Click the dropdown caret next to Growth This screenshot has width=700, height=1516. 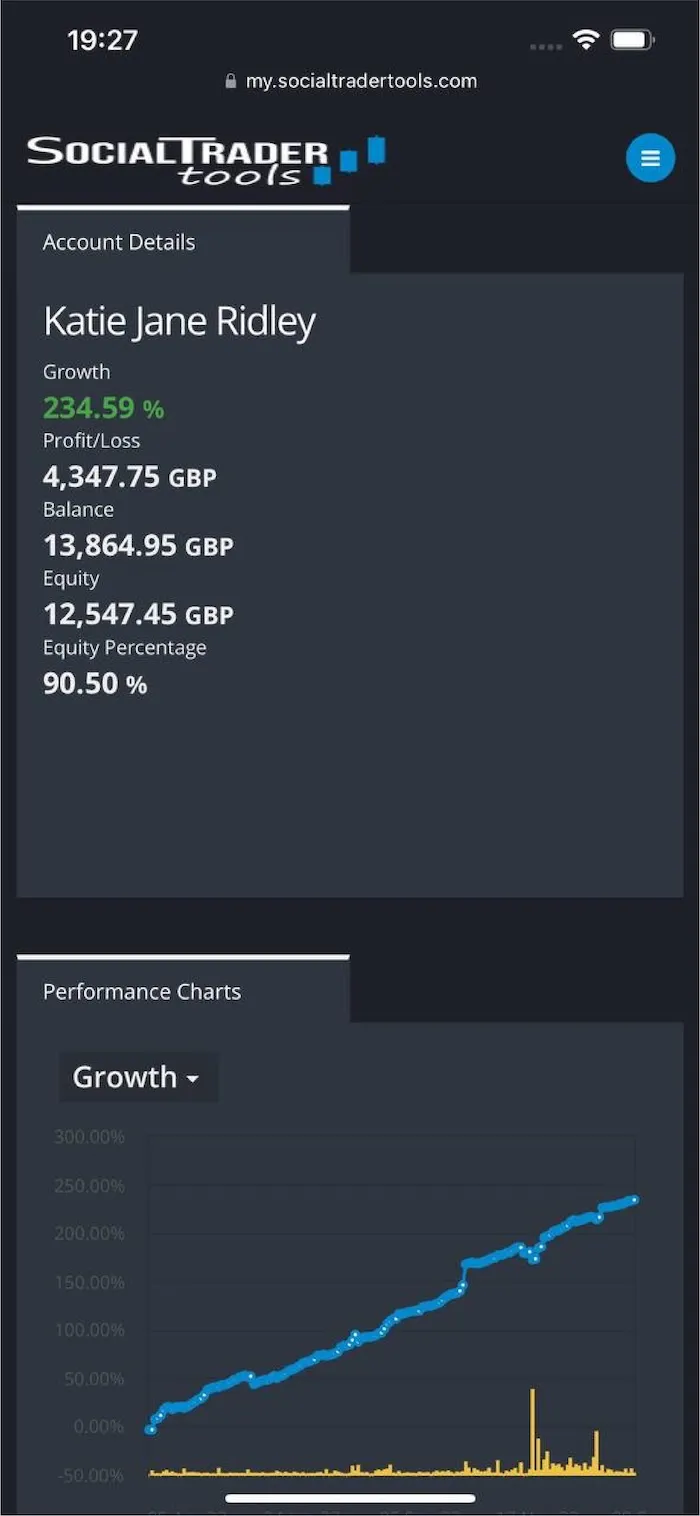point(193,1080)
